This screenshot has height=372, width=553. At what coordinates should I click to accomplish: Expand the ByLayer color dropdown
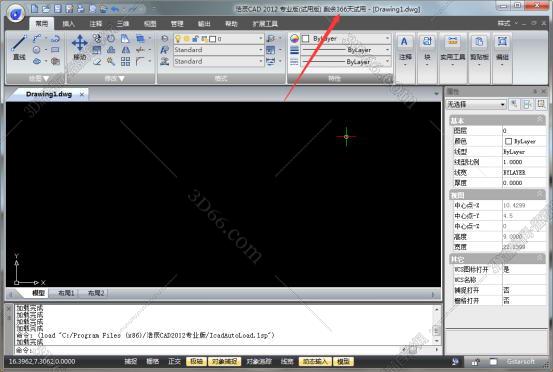click(346, 38)
